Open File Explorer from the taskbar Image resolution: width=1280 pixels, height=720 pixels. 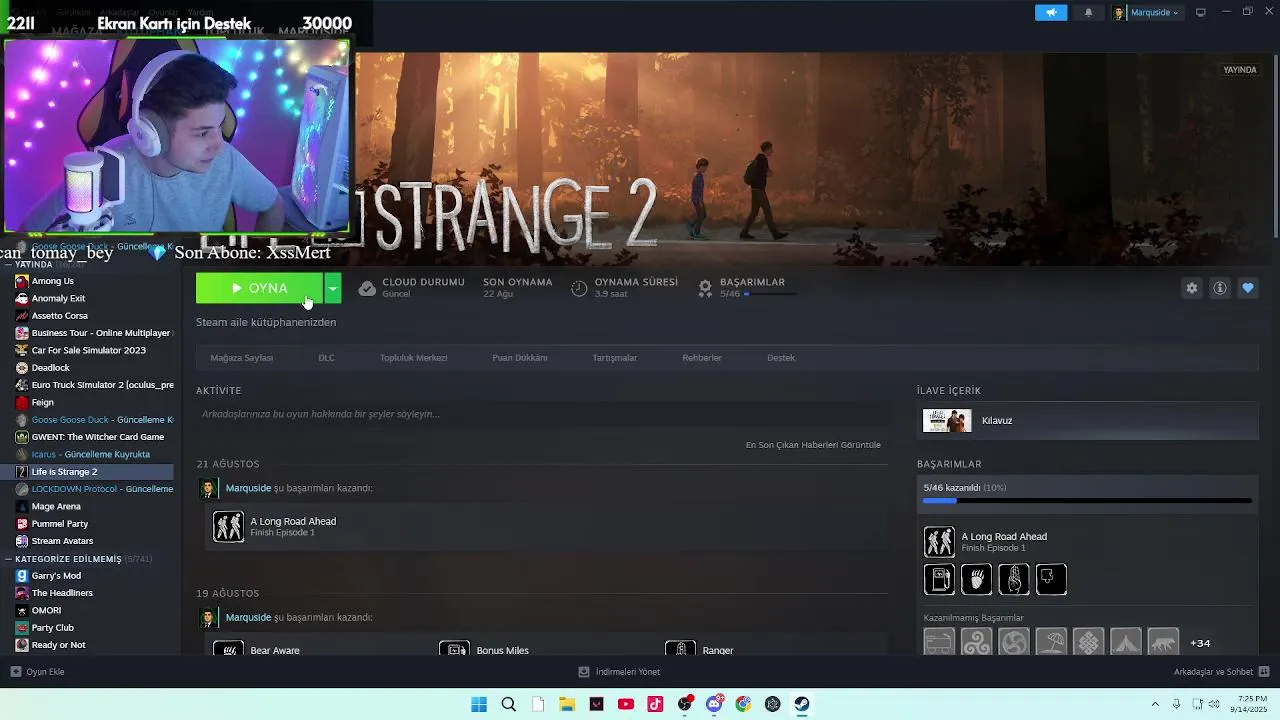(567, 704)
